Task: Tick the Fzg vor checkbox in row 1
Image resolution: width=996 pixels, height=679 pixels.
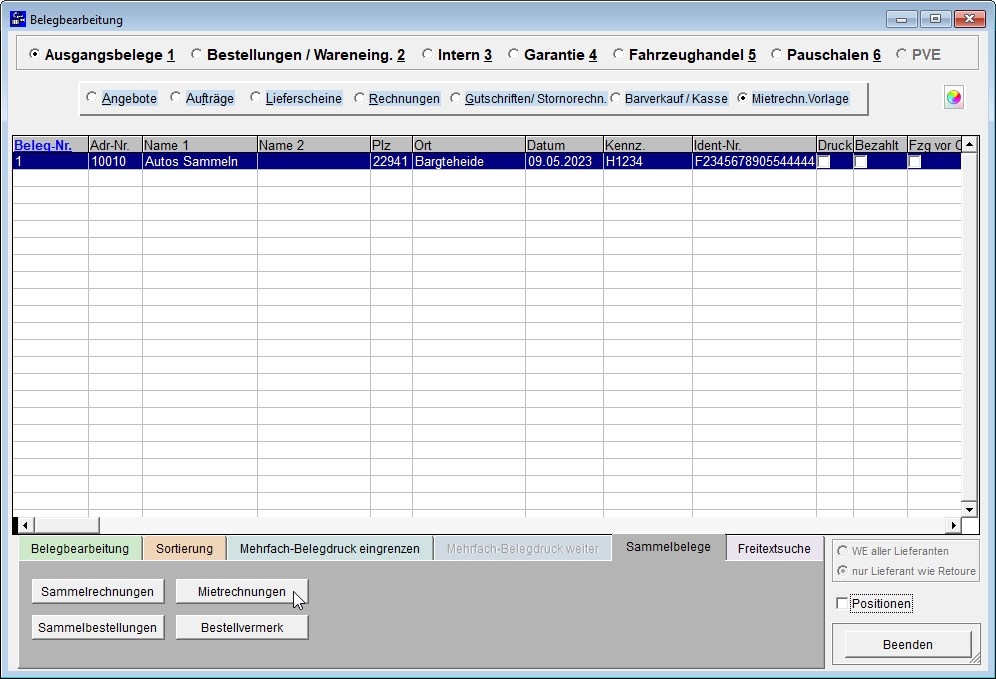Action: tap(915, 162)
